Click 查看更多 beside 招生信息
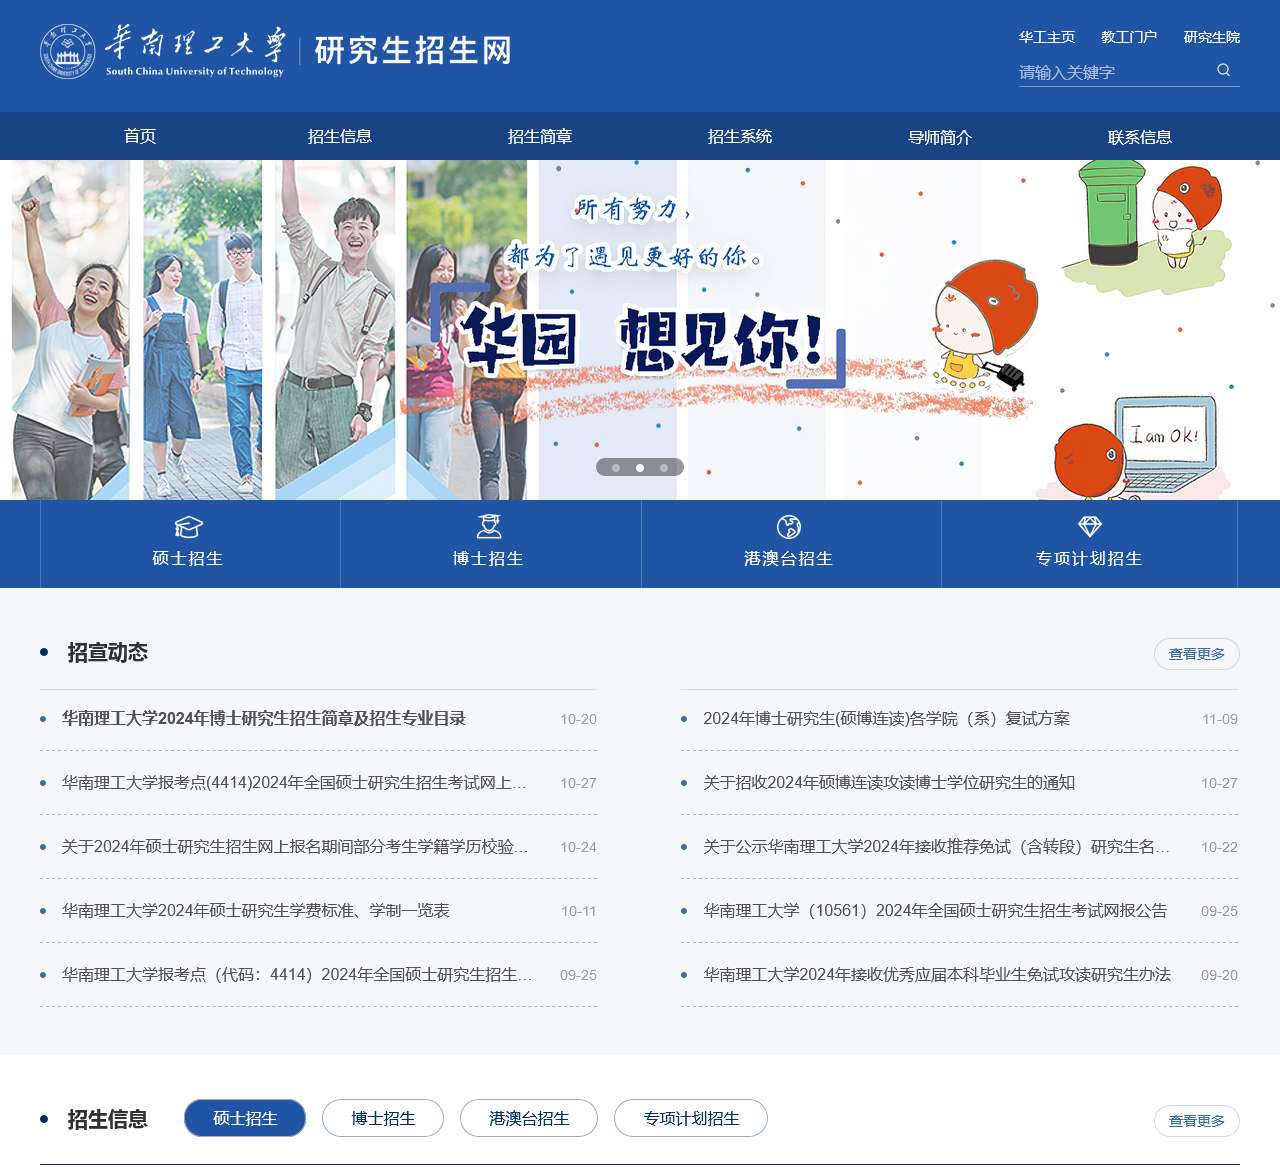This screenshot has width=1280, height=1167. (1197, 1120)
